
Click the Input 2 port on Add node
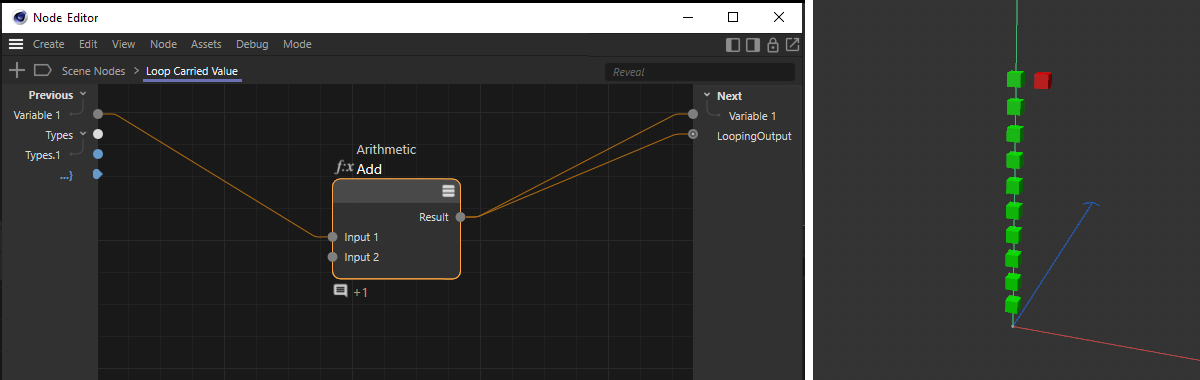point(332,257)
